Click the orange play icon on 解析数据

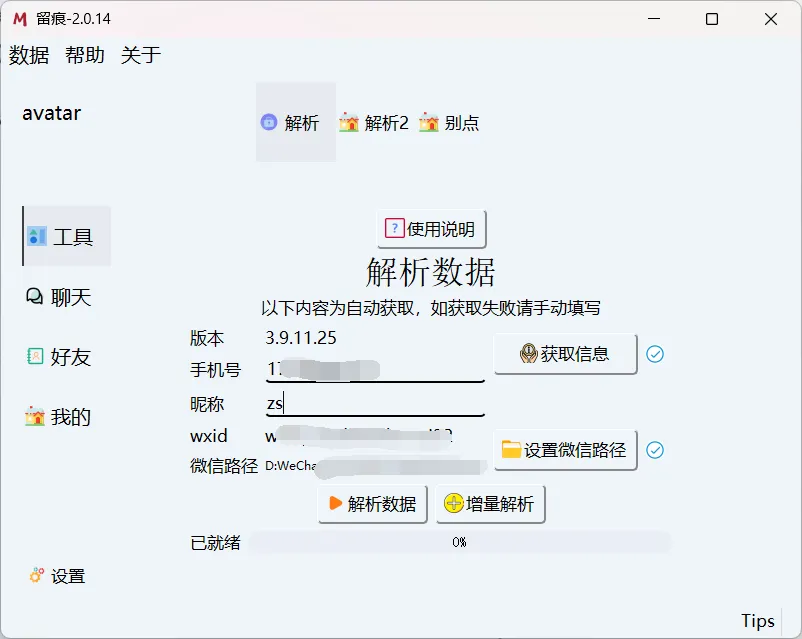point(335,504)
